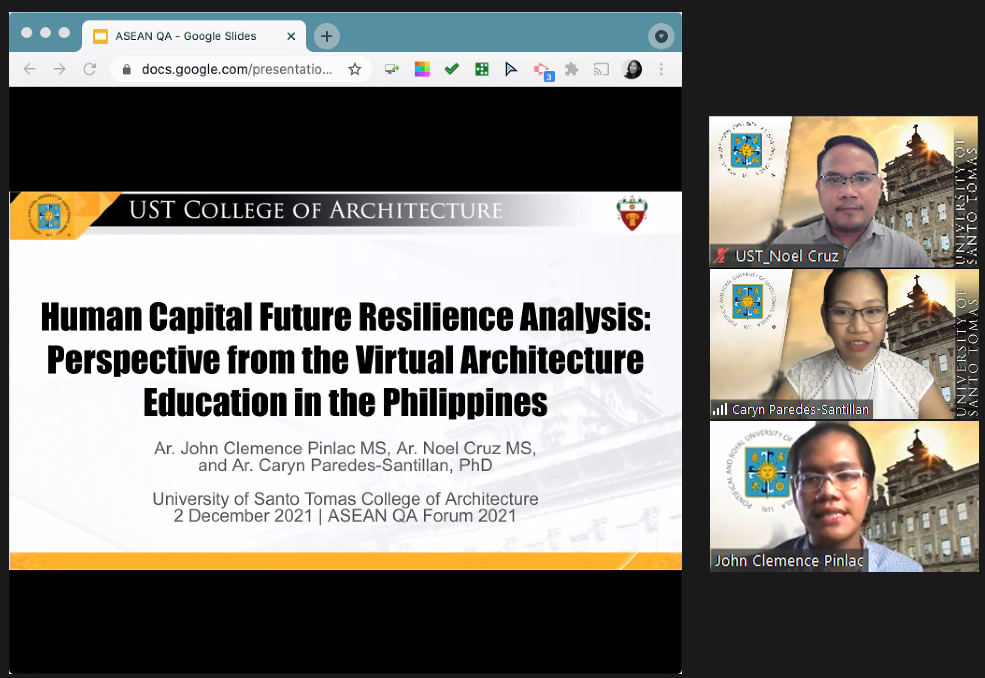Viewport: 985px width, 678px height.
Task: Click the monitor with green arrow extension
Action: pyautogui.click(x=392, y=69)
